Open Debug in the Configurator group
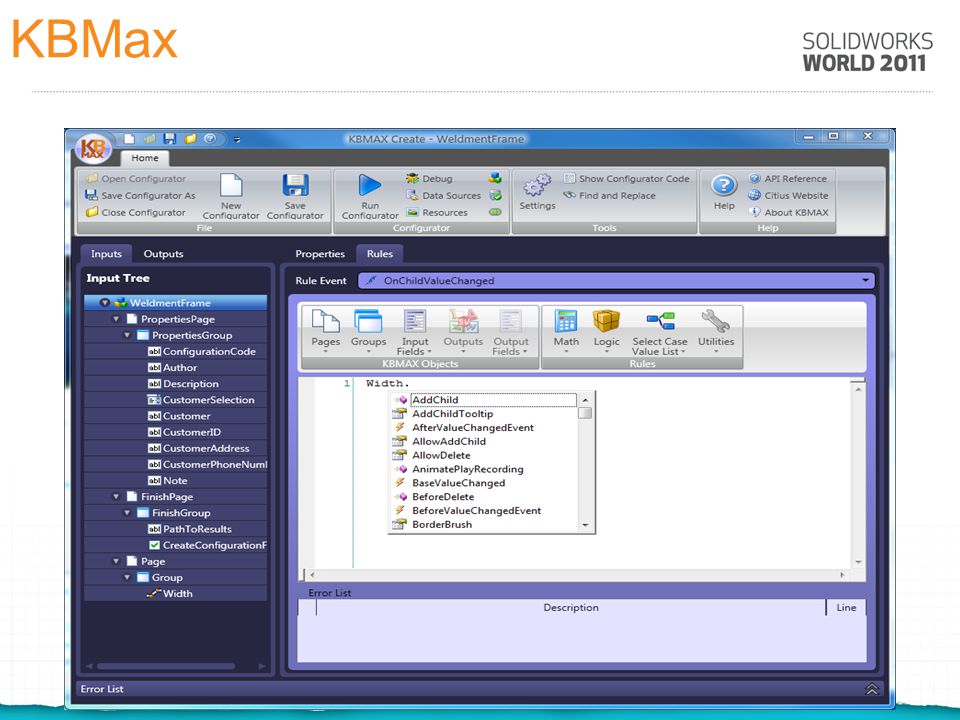The image size is (960, 720). pyautogui.click(x=429, y=179)
